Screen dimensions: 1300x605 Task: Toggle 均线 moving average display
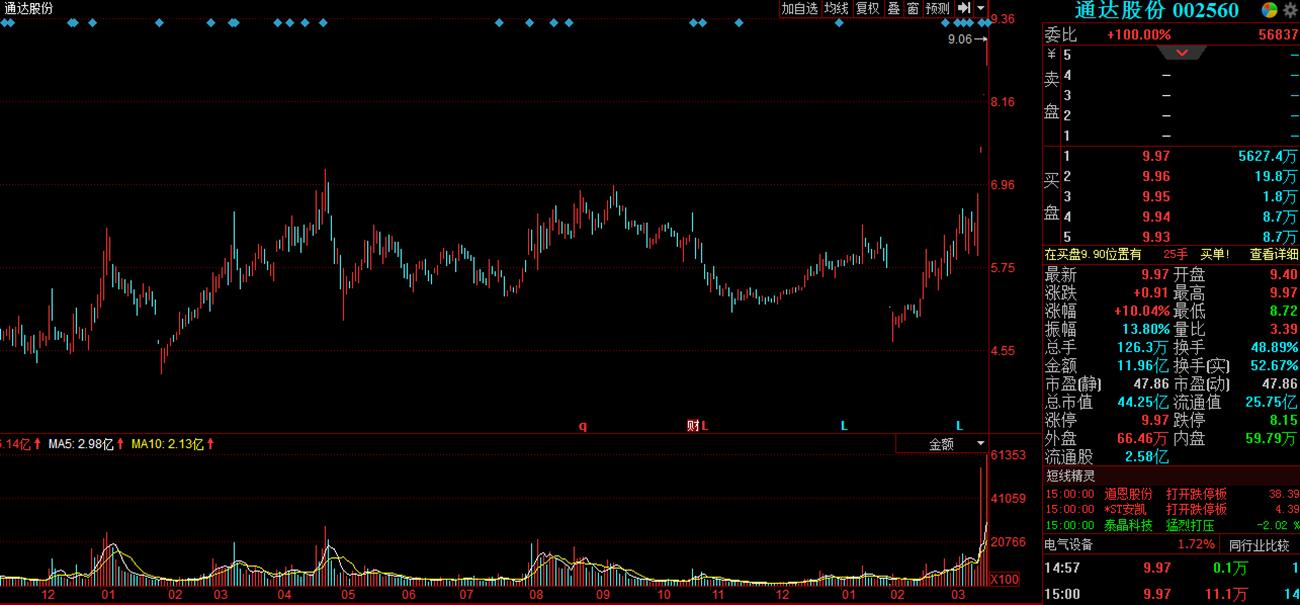point(836,8)
